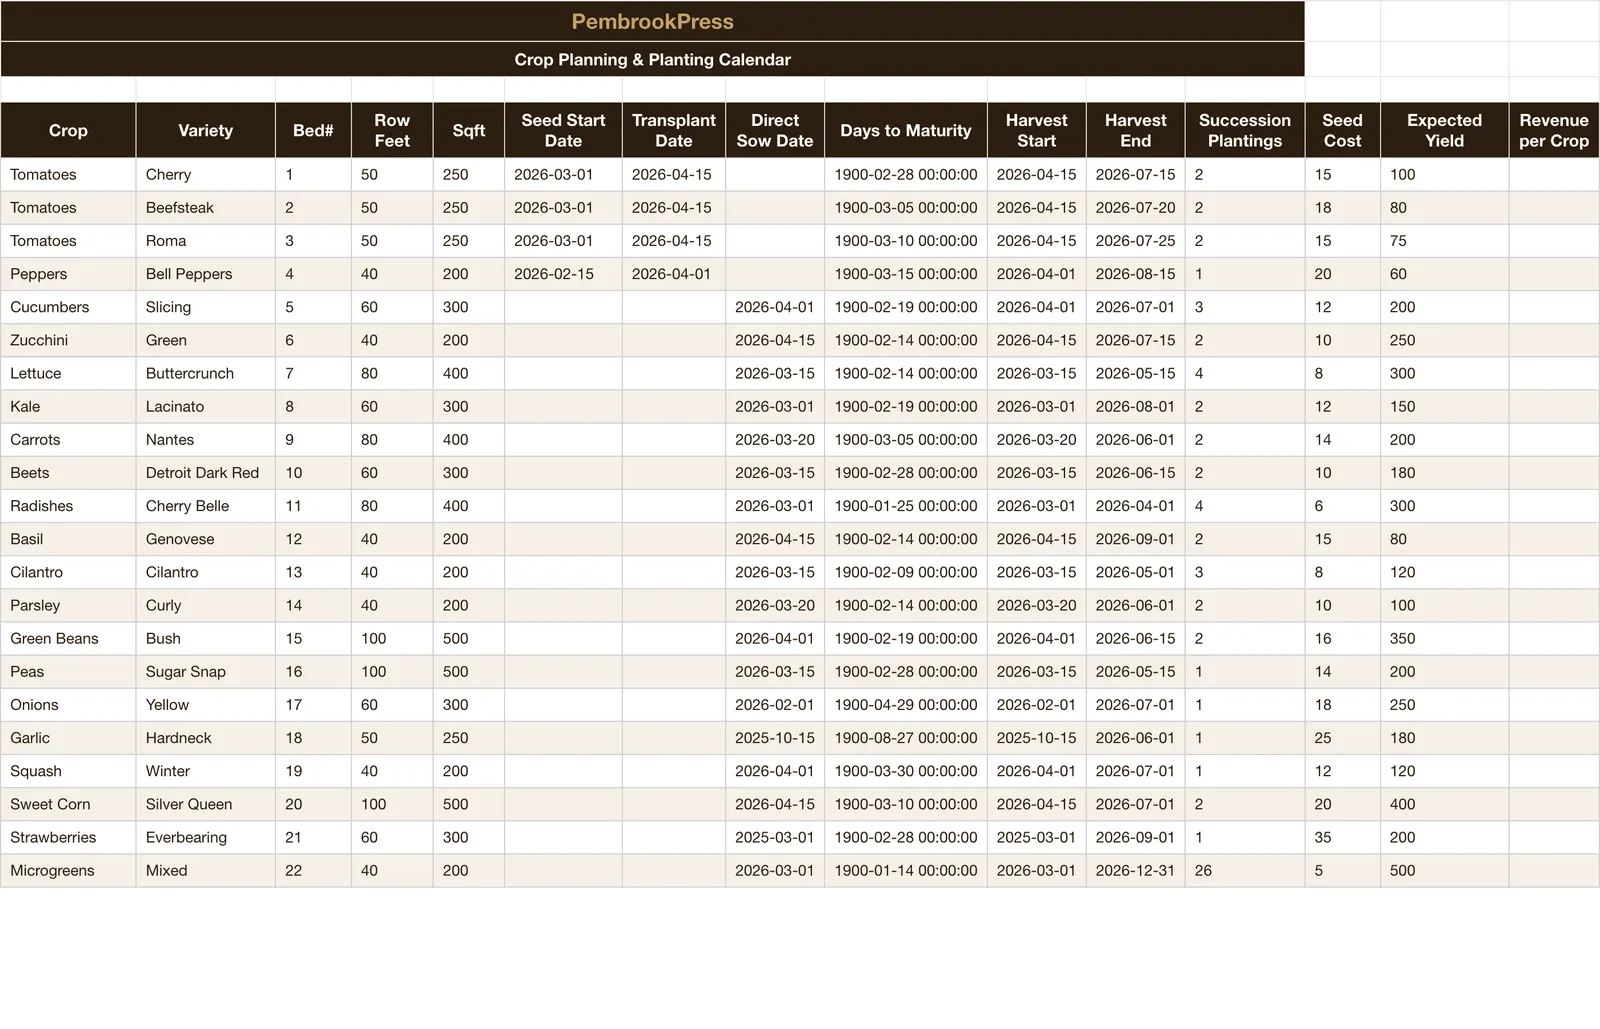Click the empty Revenue cell for Tomatoes Cherry
Image resolution: width=1600 pixels, height=1029 pixels.
click(x=1554, y=174)
